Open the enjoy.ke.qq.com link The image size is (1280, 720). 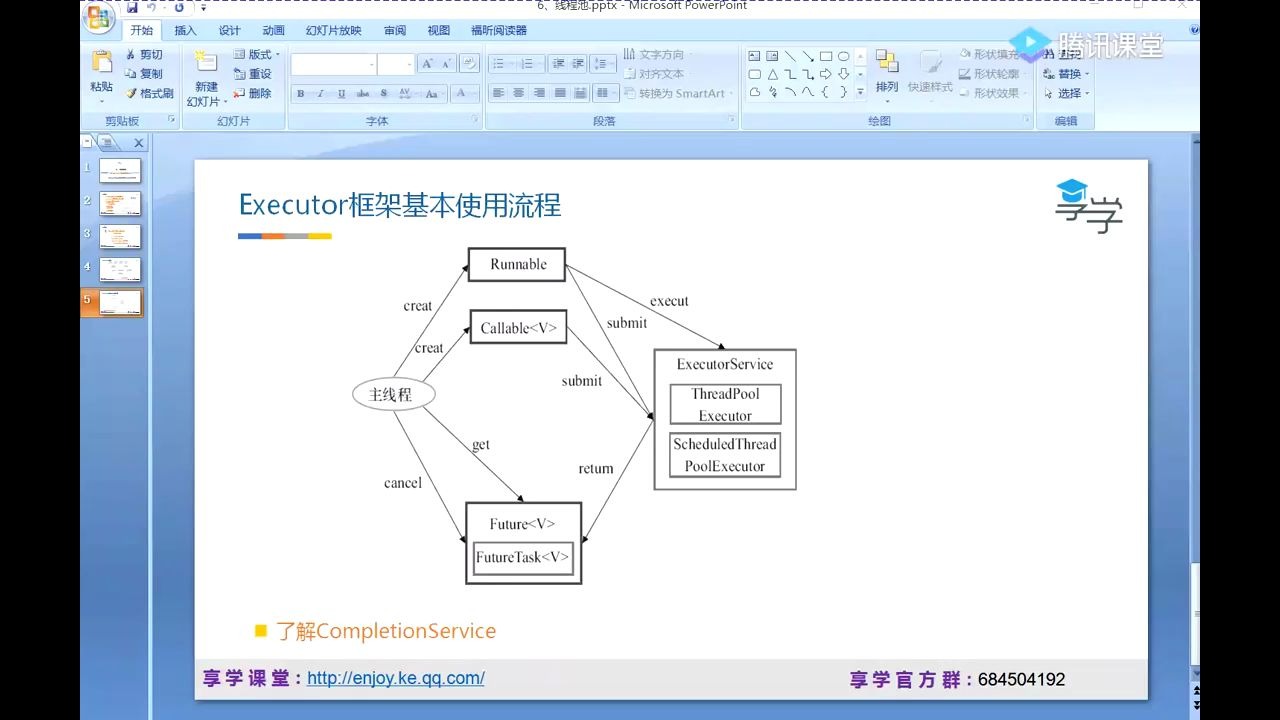click(396, 678)
